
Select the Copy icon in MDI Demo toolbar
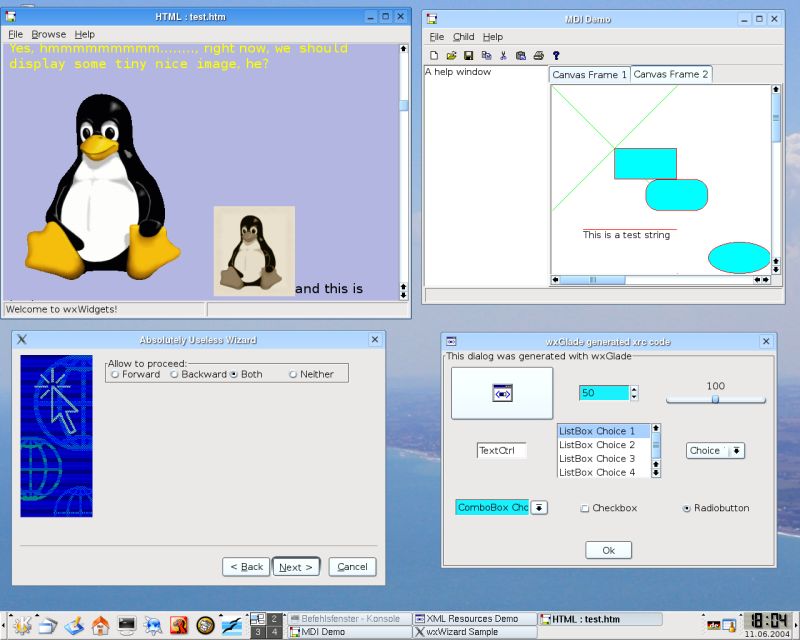tap(486, 56)
